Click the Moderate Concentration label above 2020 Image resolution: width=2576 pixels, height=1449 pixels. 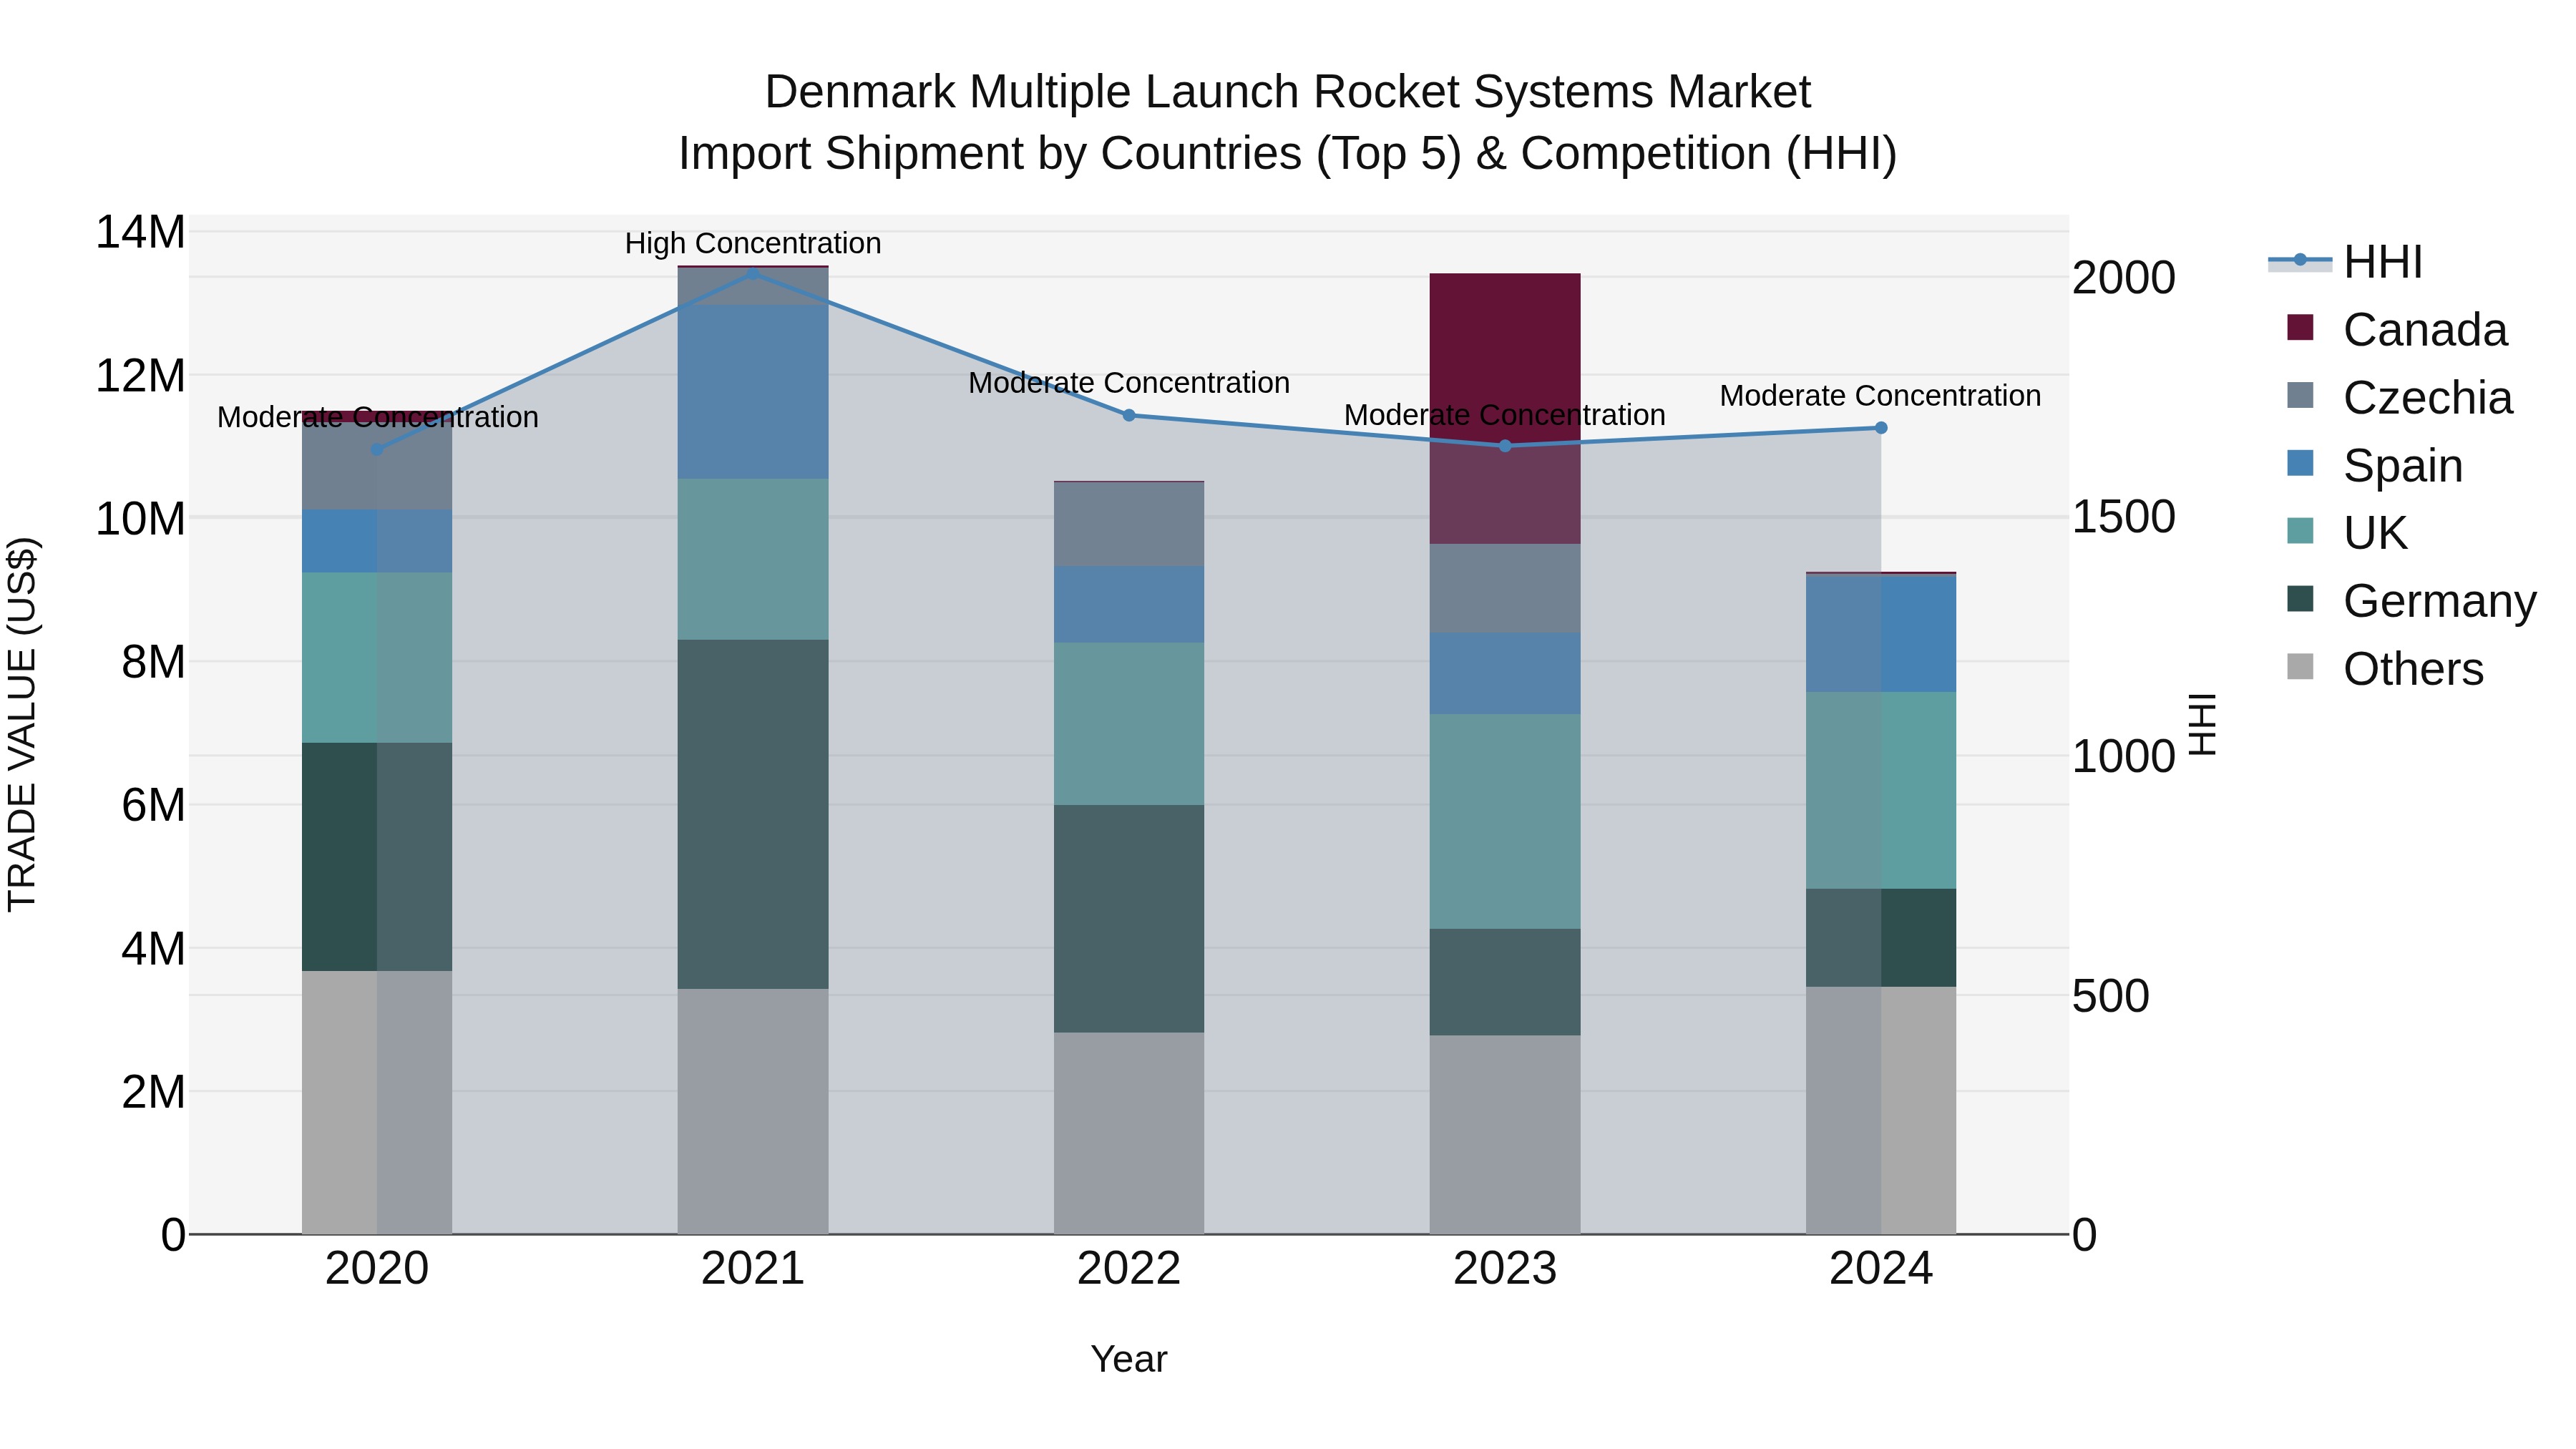tap(377, 417)
